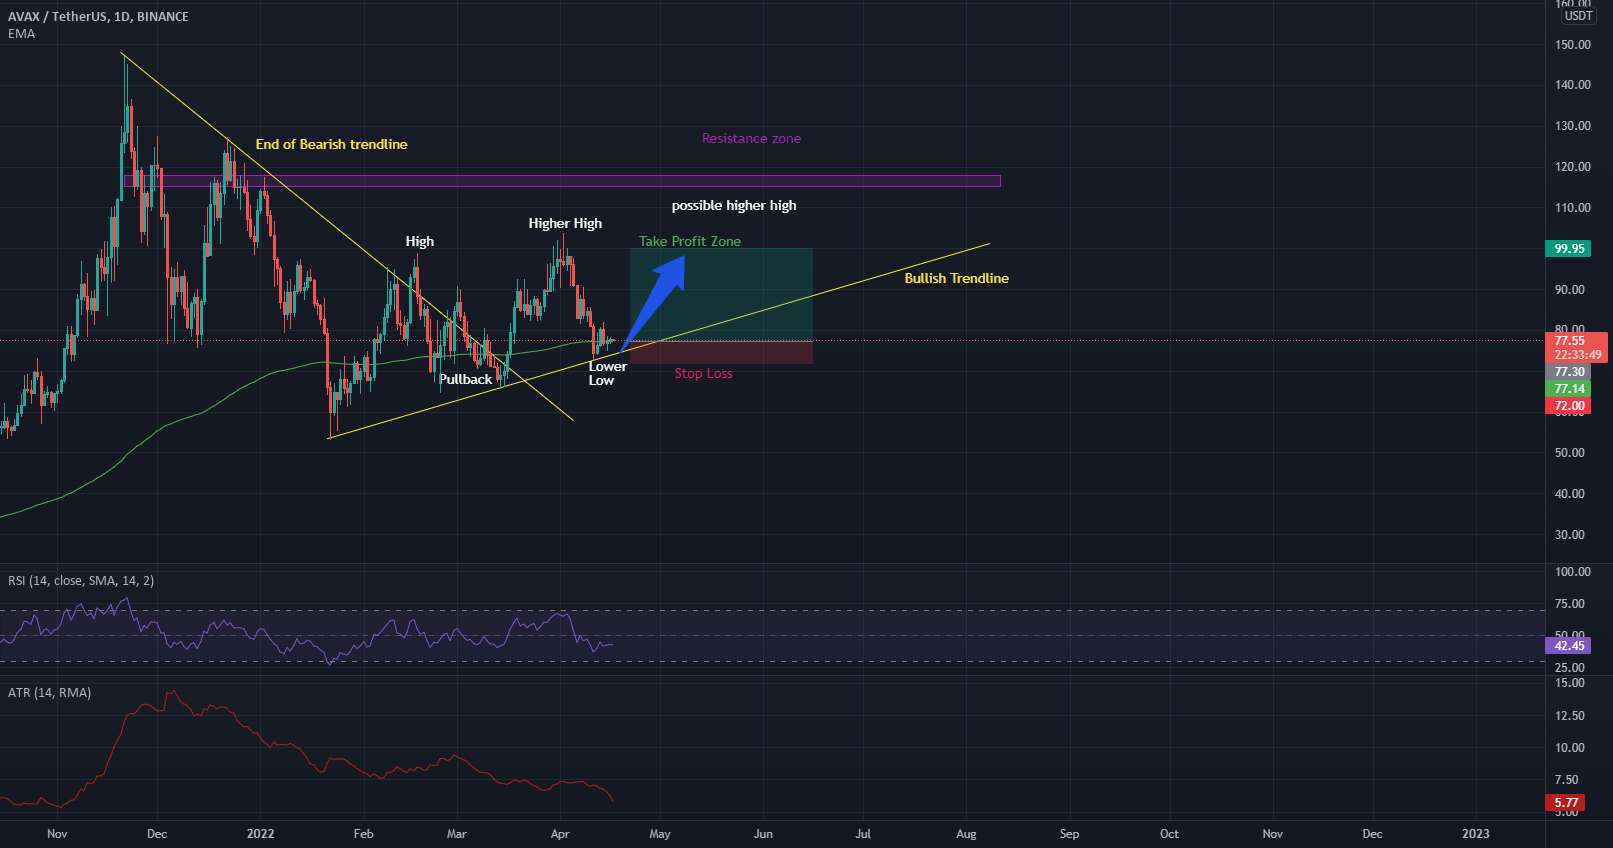
Task: Select the 'possible higher high' annotation
Action: coord(734,205)
